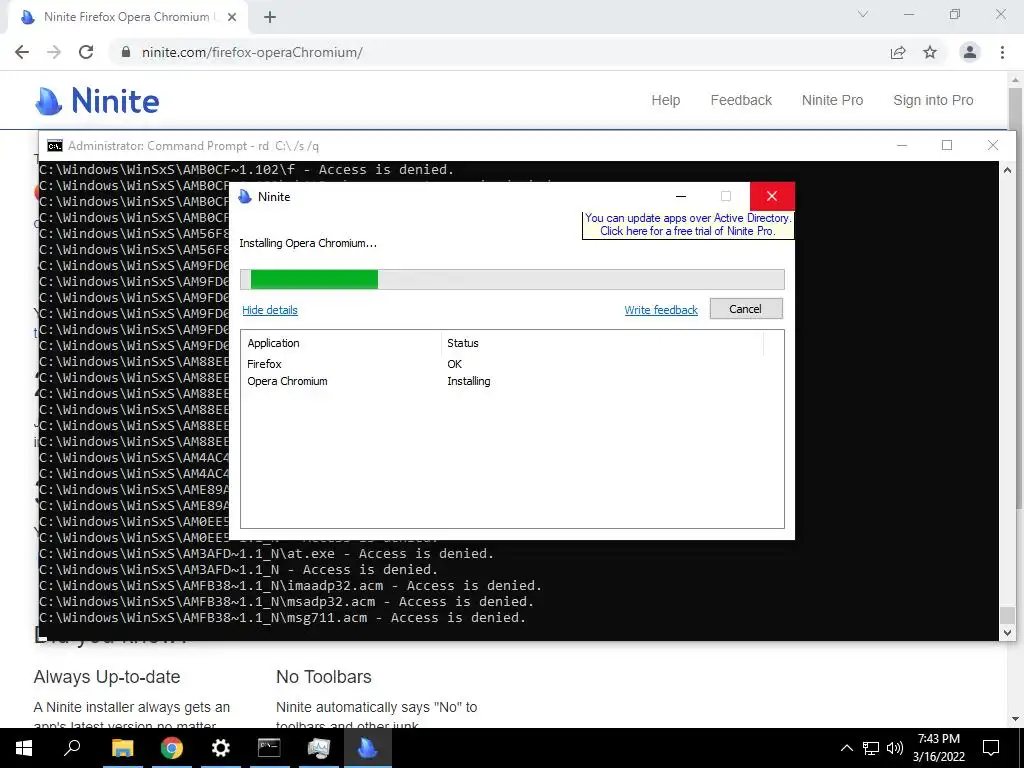The height and width of the screenshot is (768, 1024).
Task: Switch to Ninite installer on taskbar
Action: 368,748
